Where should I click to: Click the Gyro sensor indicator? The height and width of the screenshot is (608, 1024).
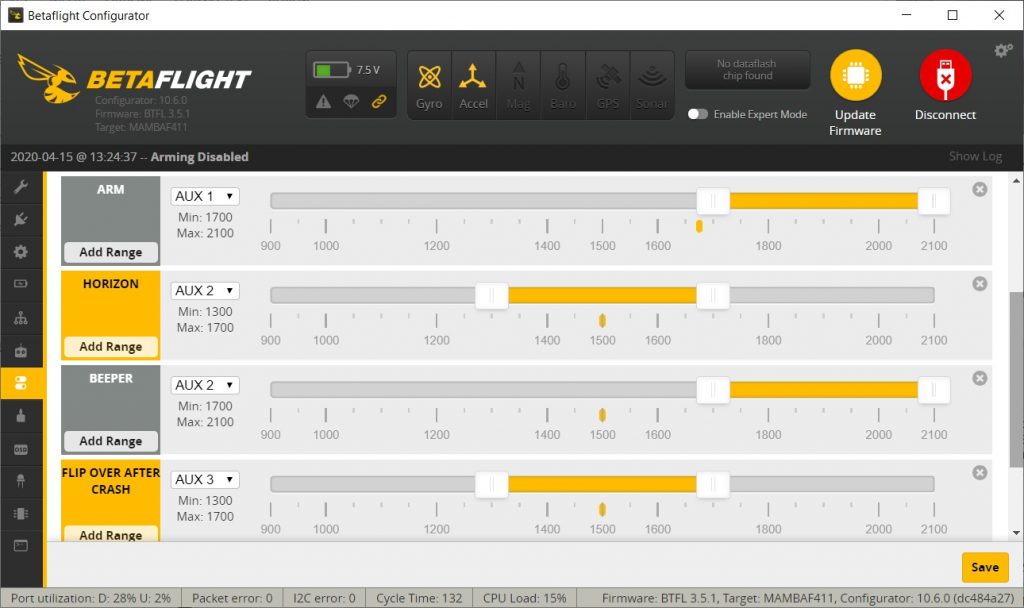[x=429, y=86]
